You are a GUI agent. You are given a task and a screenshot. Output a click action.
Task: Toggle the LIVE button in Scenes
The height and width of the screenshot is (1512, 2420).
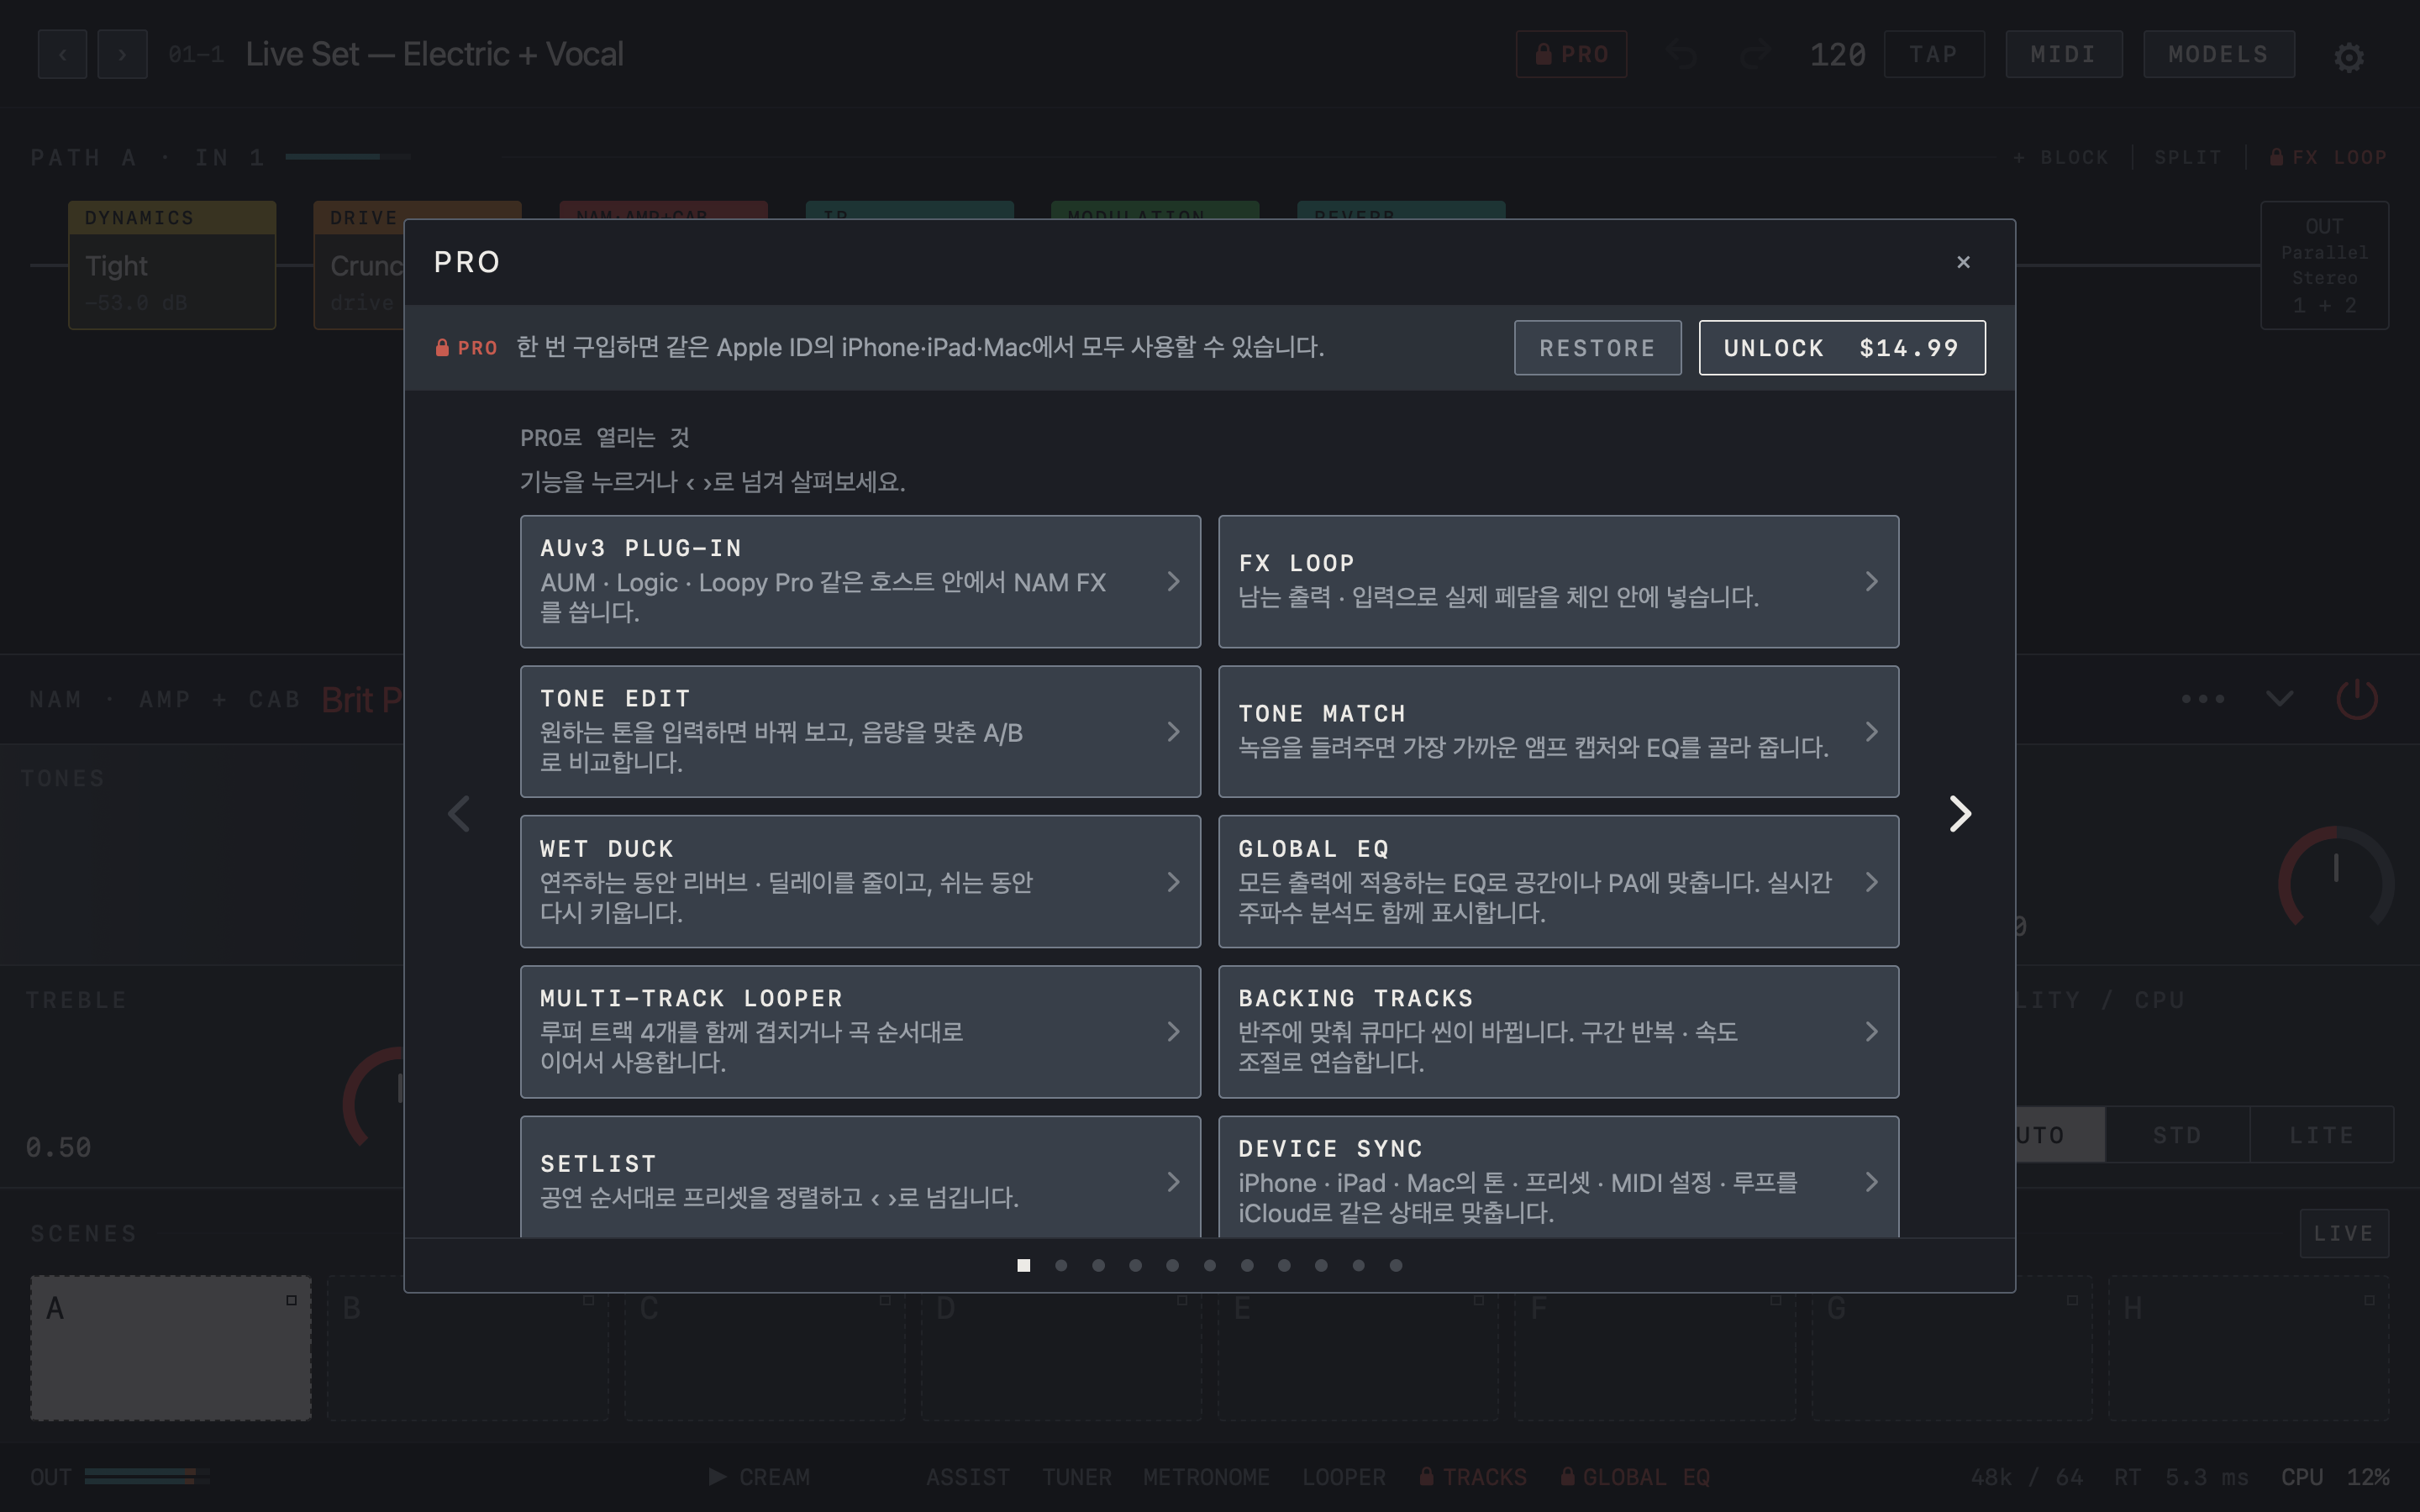coord(2343,1233)
